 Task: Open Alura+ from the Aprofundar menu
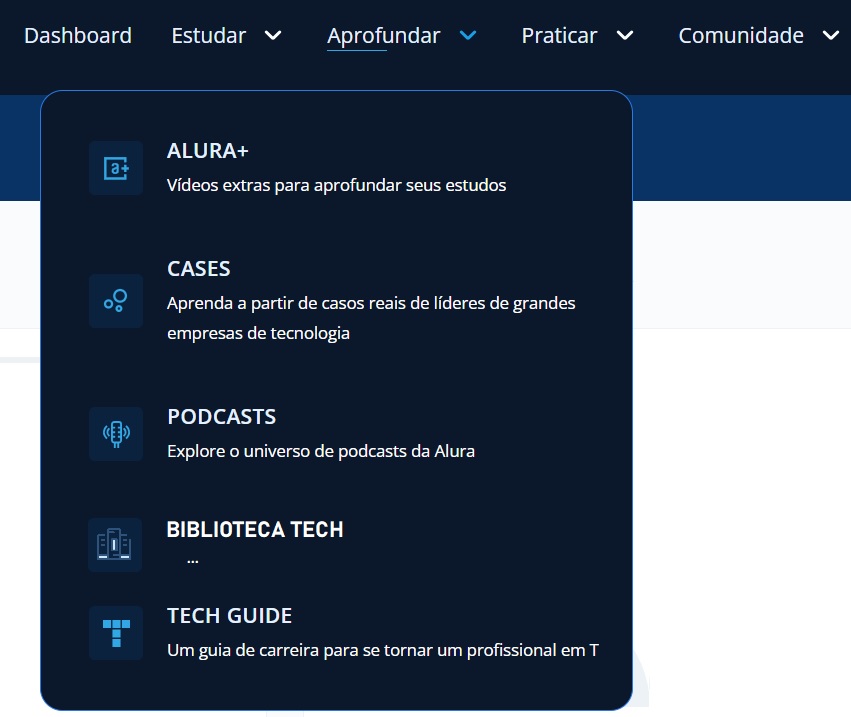207,150
